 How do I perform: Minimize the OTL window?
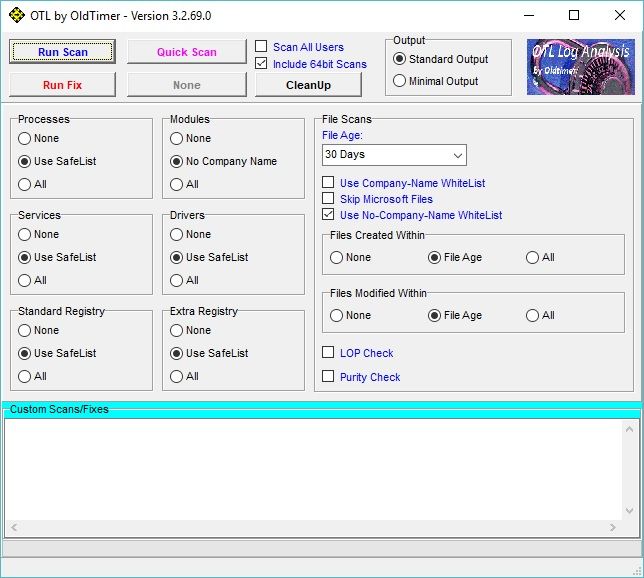point(529,16)
